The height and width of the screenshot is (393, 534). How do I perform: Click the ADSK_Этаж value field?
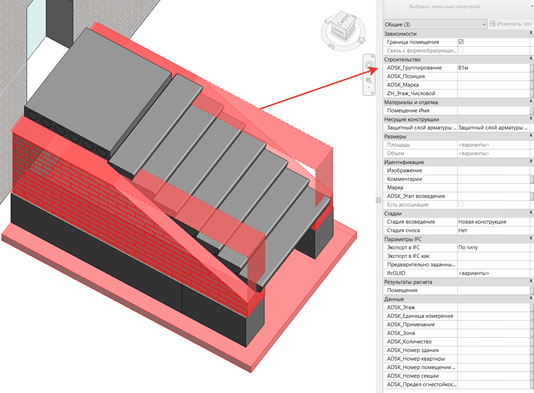pos(493,307)
